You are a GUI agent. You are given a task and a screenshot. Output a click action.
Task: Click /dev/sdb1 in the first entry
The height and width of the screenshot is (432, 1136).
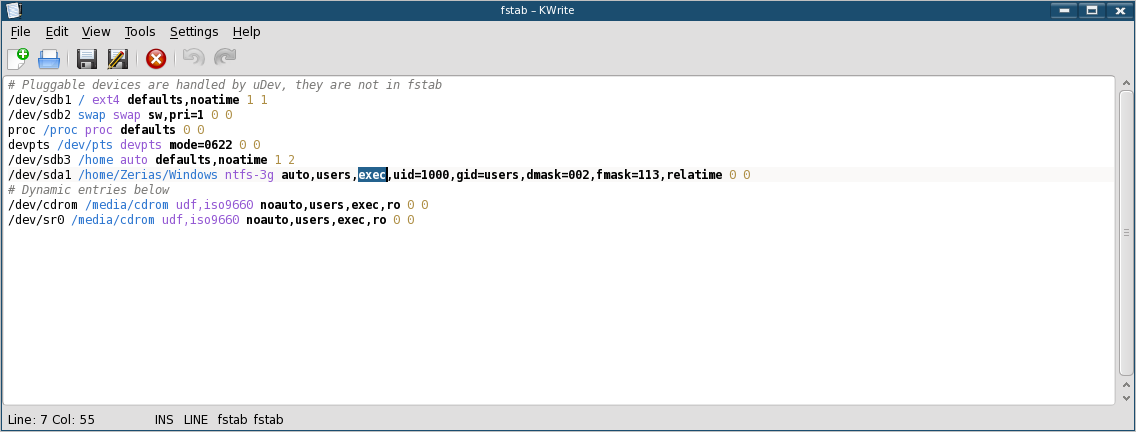(39, 100)
